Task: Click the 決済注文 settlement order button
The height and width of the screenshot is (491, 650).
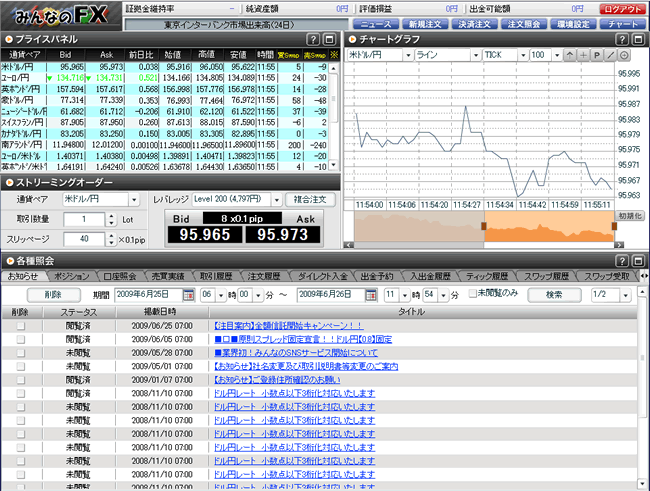Action: coord(474,24)
